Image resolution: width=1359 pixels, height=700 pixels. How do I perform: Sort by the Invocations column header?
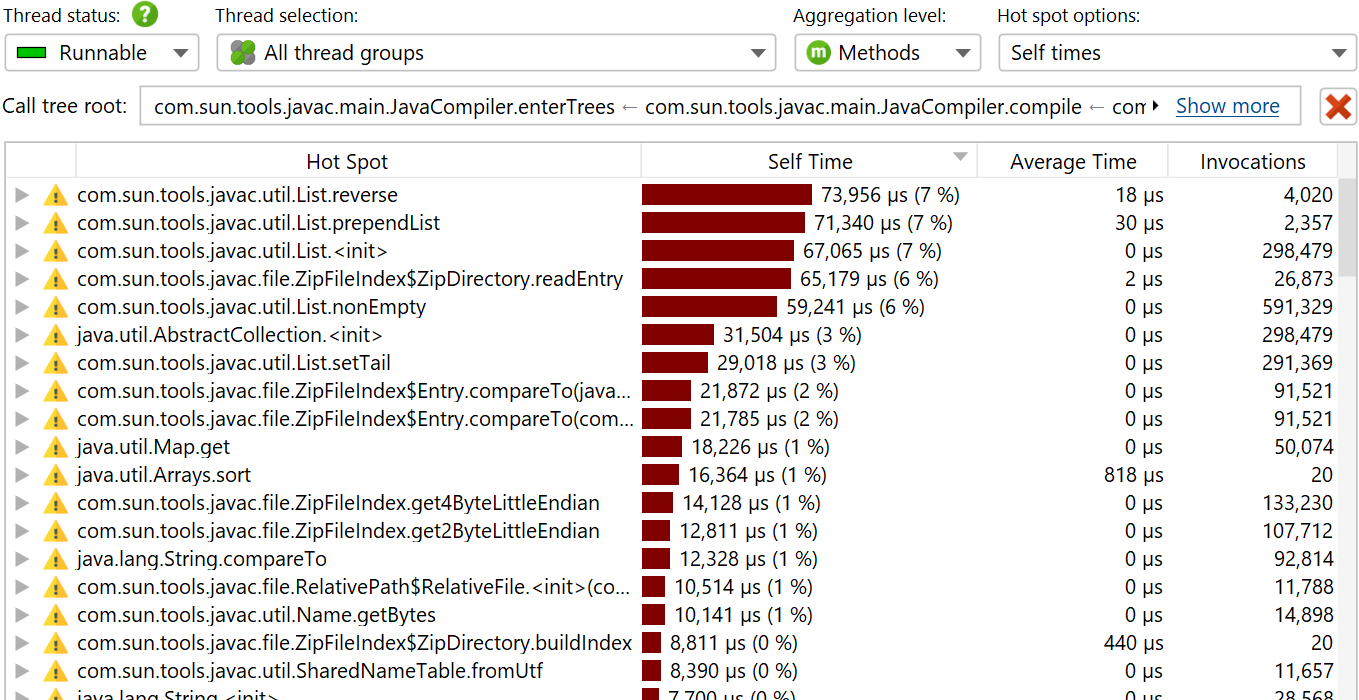[1253, 162]
